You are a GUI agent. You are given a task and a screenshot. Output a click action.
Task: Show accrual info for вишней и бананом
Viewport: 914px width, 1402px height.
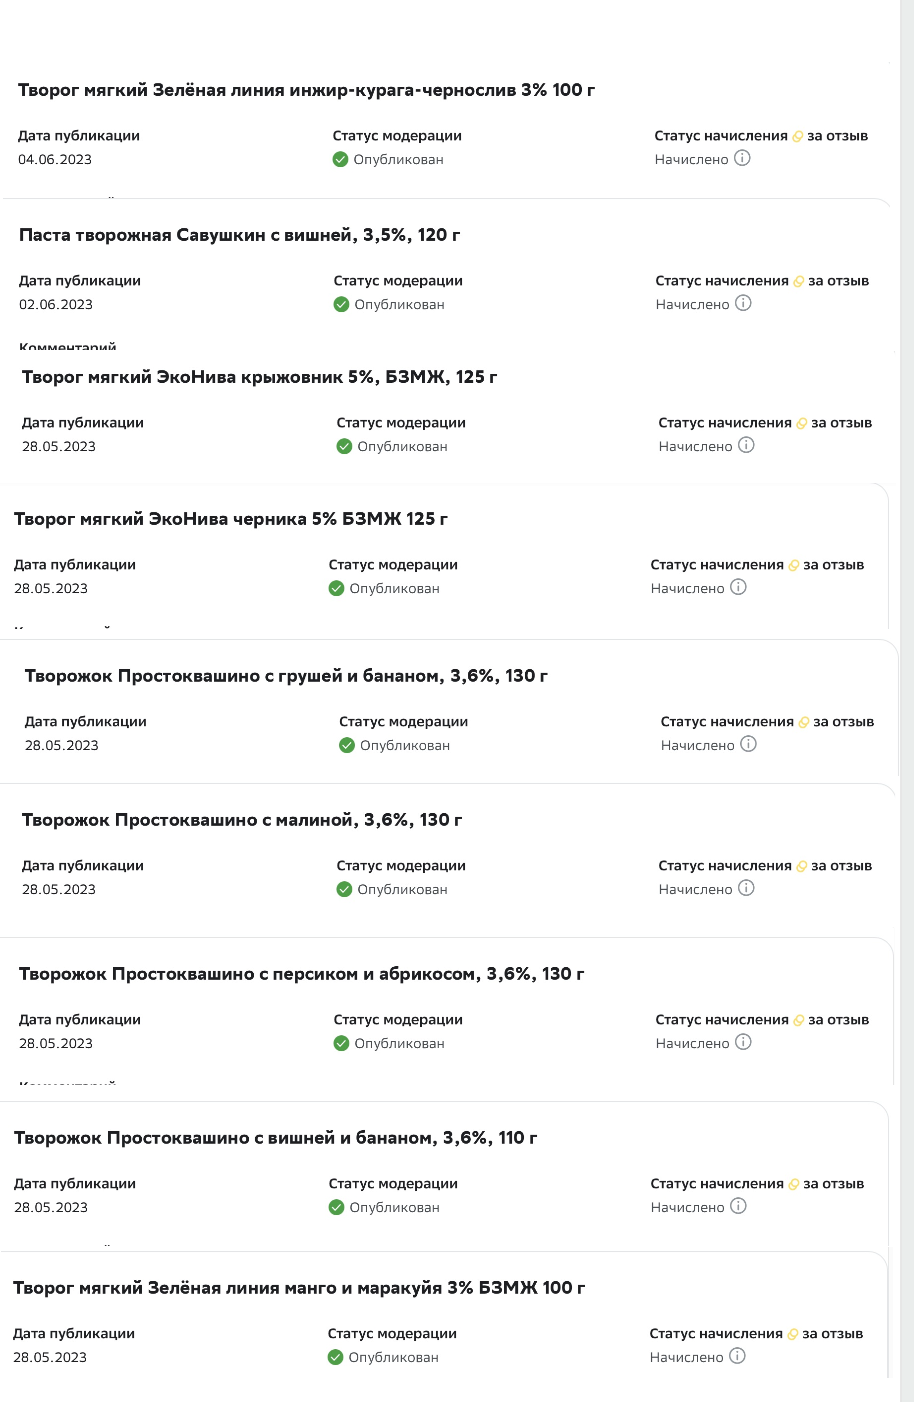pos(738,1206)
